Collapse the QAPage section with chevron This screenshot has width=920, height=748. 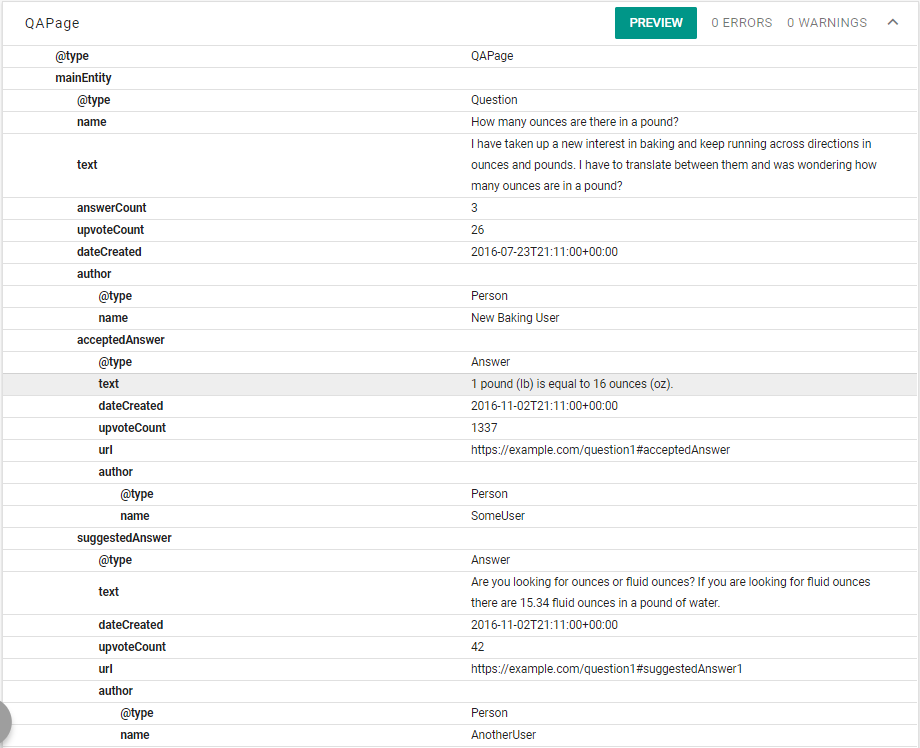(x=892, y=22)
